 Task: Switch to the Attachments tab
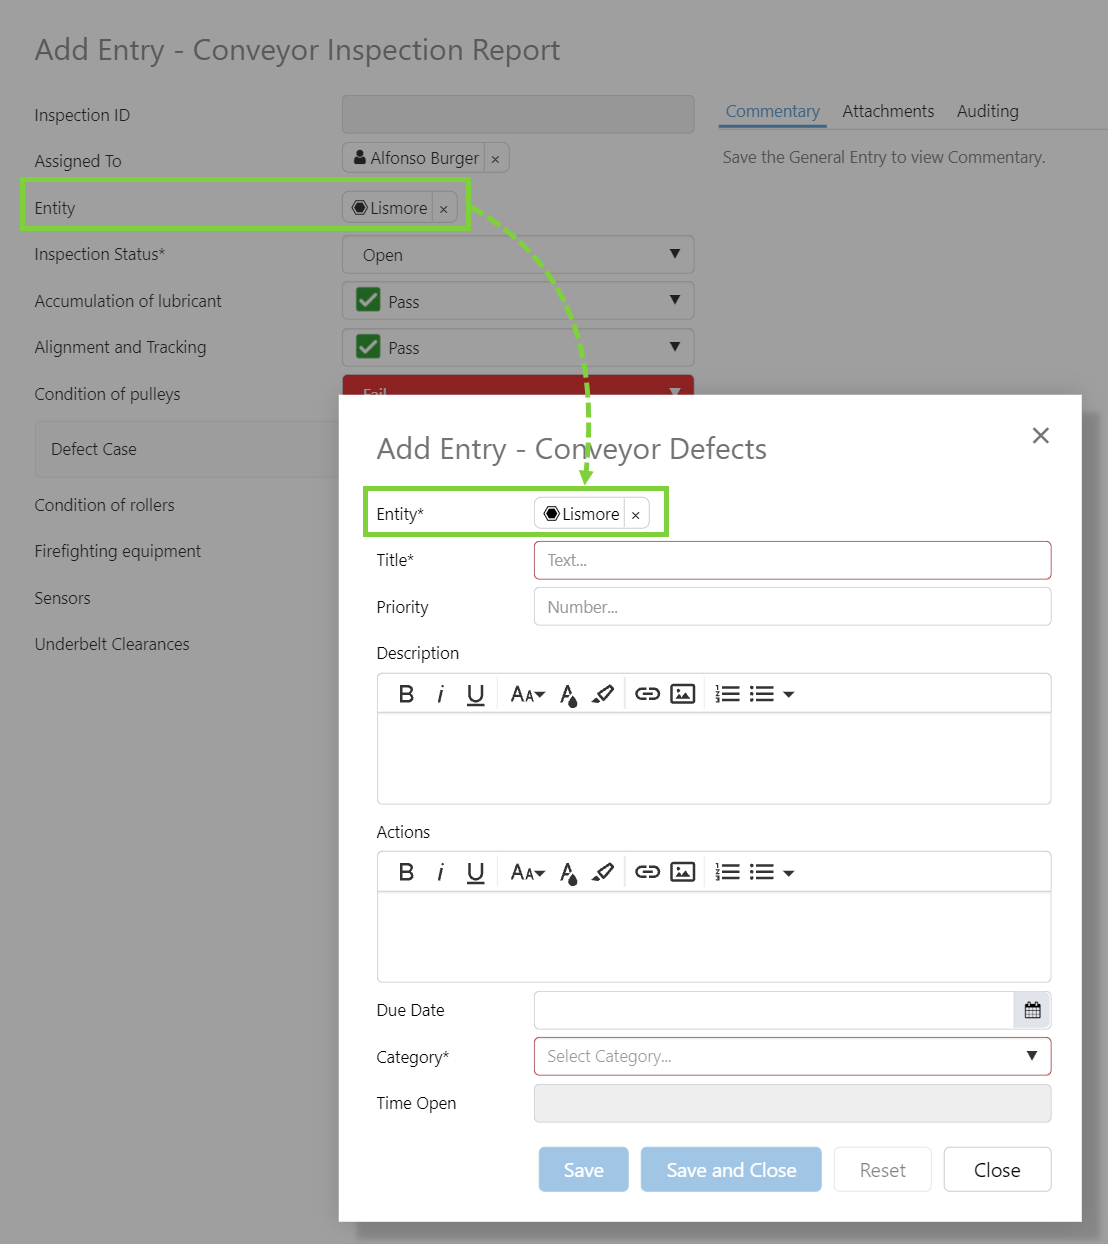click(x=887, y=111)
